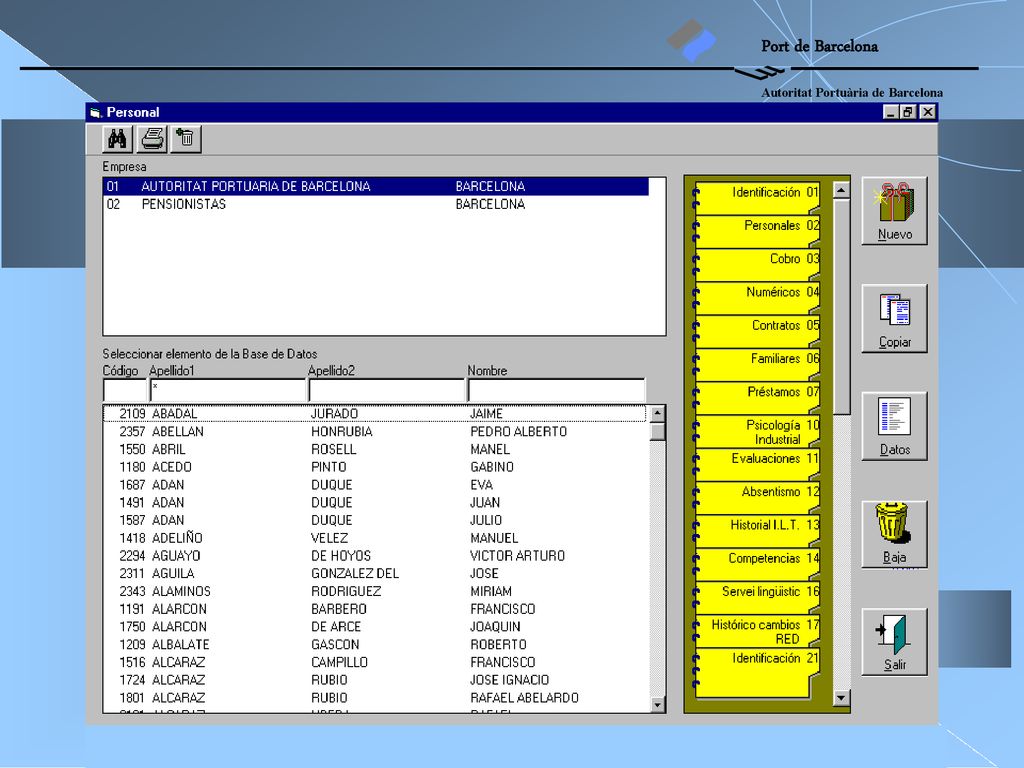
Task: Open the Historial I.L.T. 13 tab
Action: click(758, 529)
